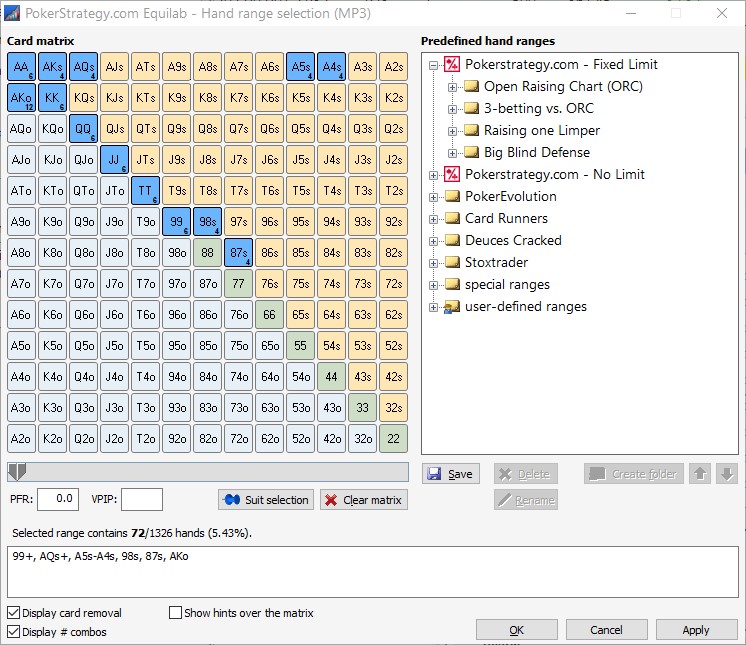Deselect the A5s hand cell
746x645 pixels.
pyautogui.click(x=301, y=67)
